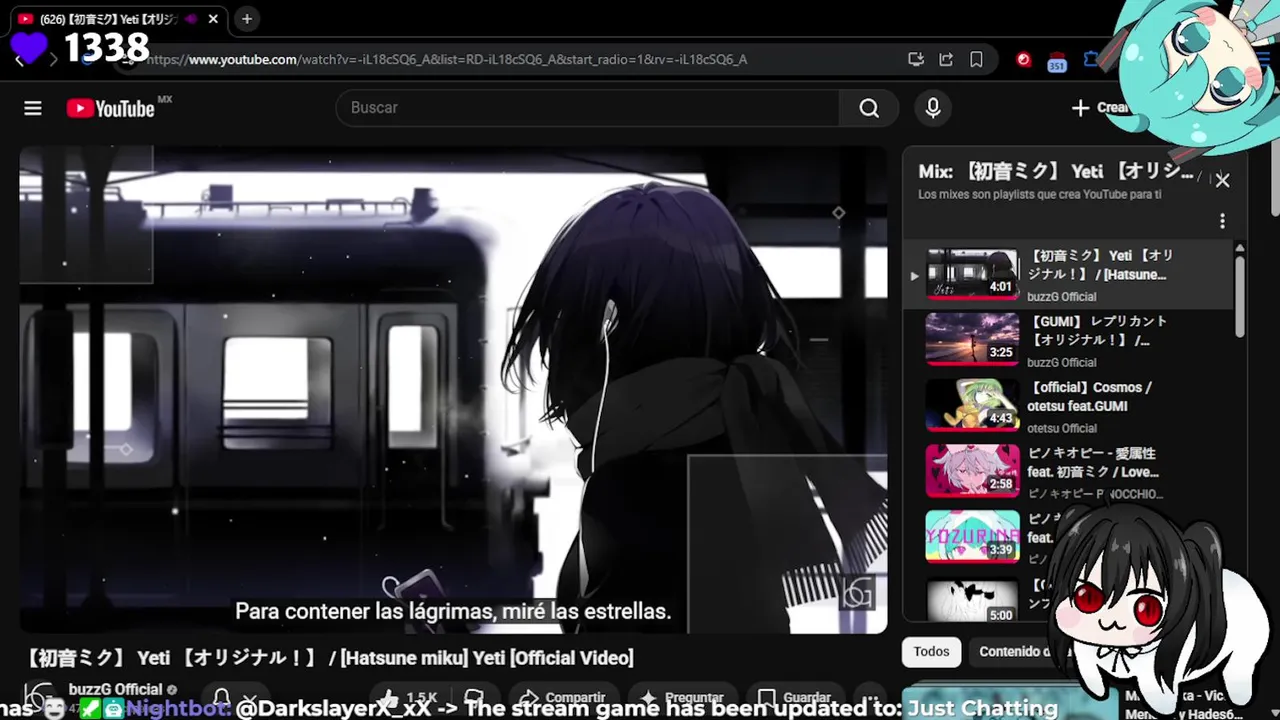Open the YouTube hamburger guide menu
Viewport: 1280px width, 720px height.
point(33,108)
